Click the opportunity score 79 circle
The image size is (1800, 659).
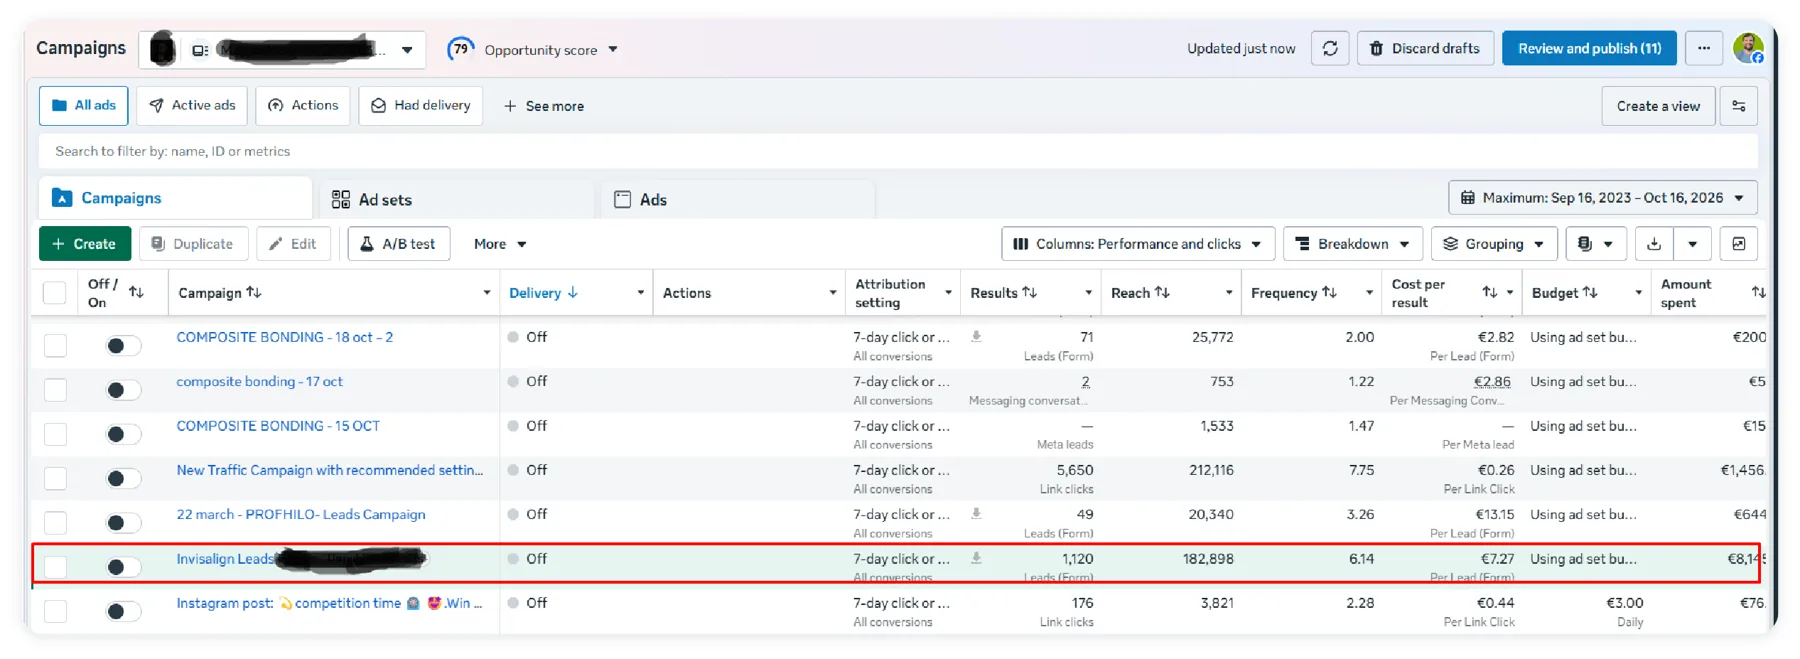coord(460,49)
